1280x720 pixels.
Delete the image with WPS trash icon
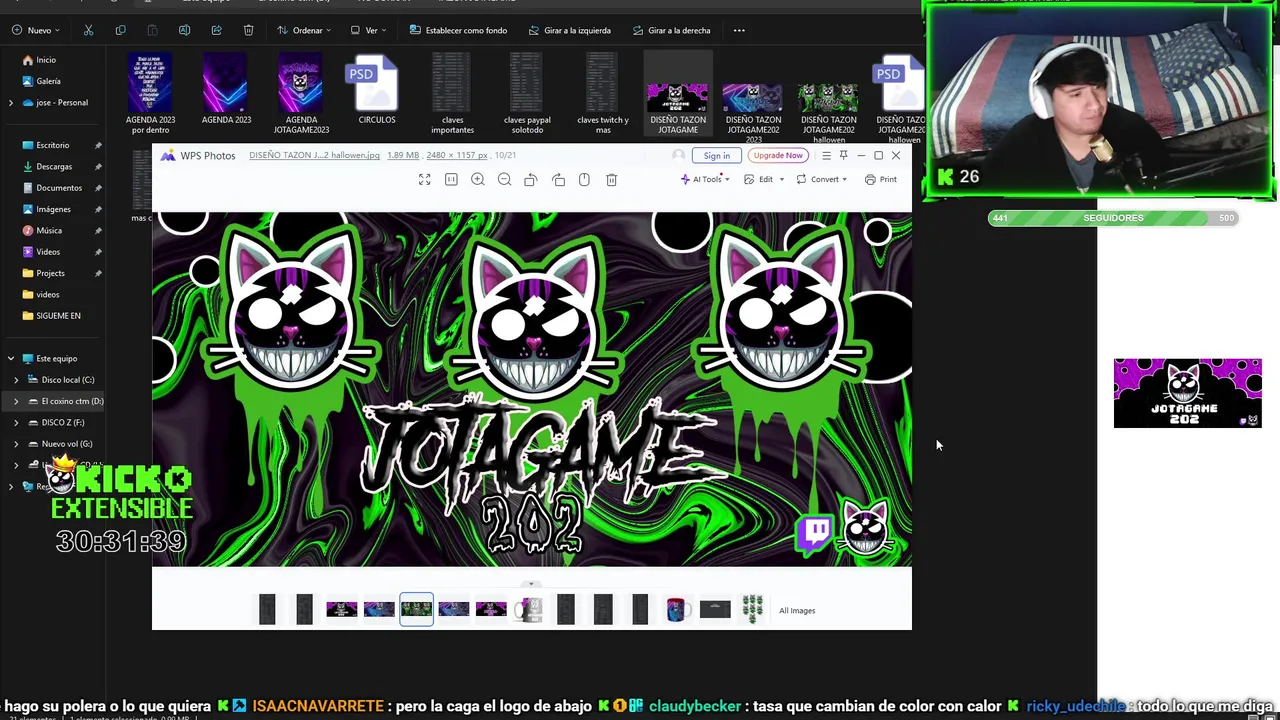(x=611, y=179)
